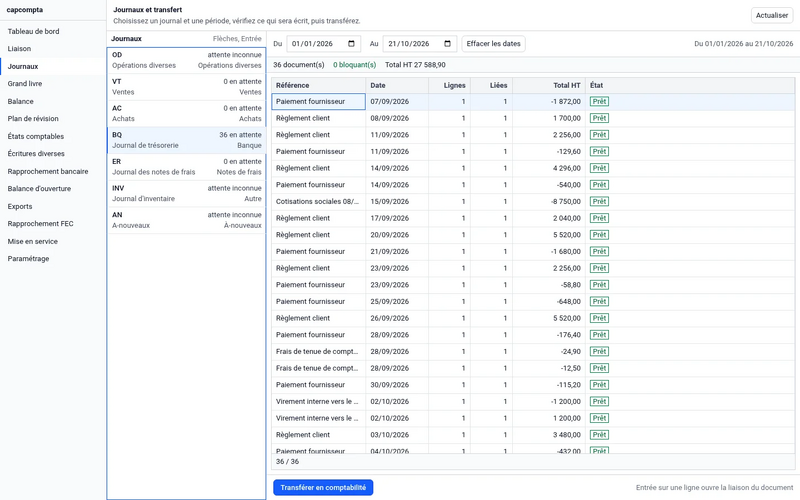Click the -58,80 amount cell

[x=549, y=285]
